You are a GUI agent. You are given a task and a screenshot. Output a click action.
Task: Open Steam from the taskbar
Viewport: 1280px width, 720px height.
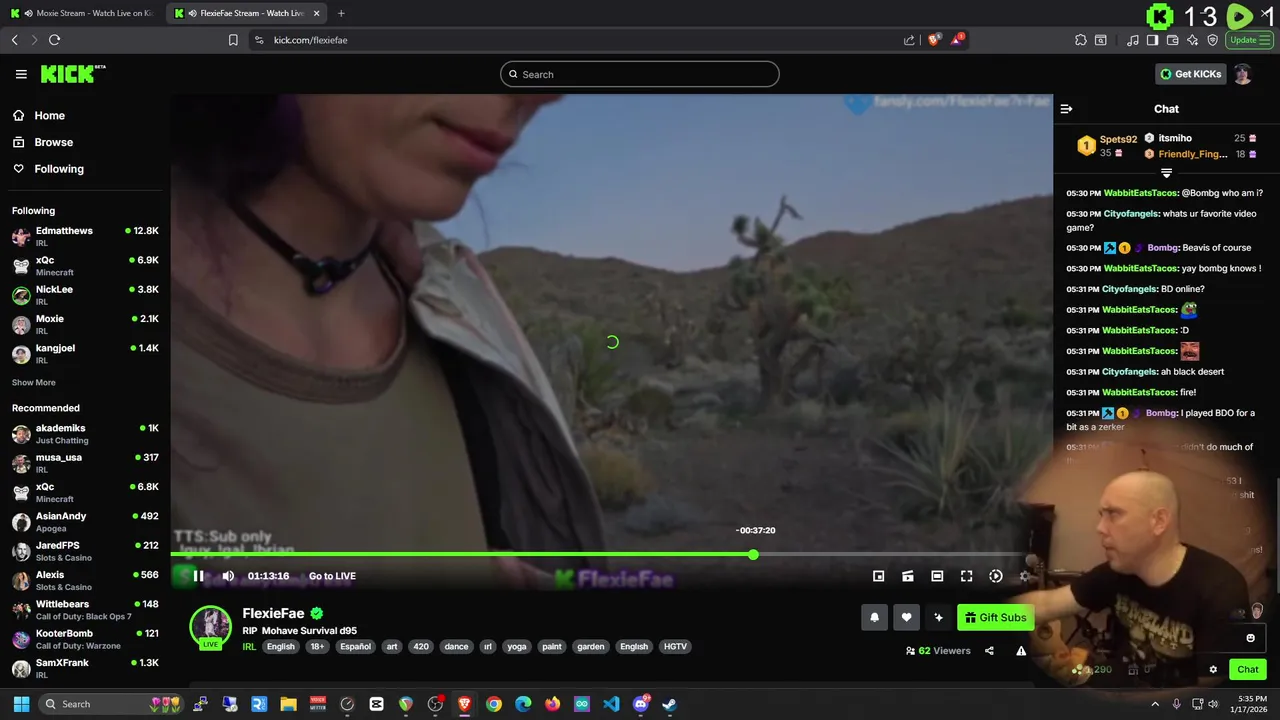pyautogui.click(x=669, y=704)
